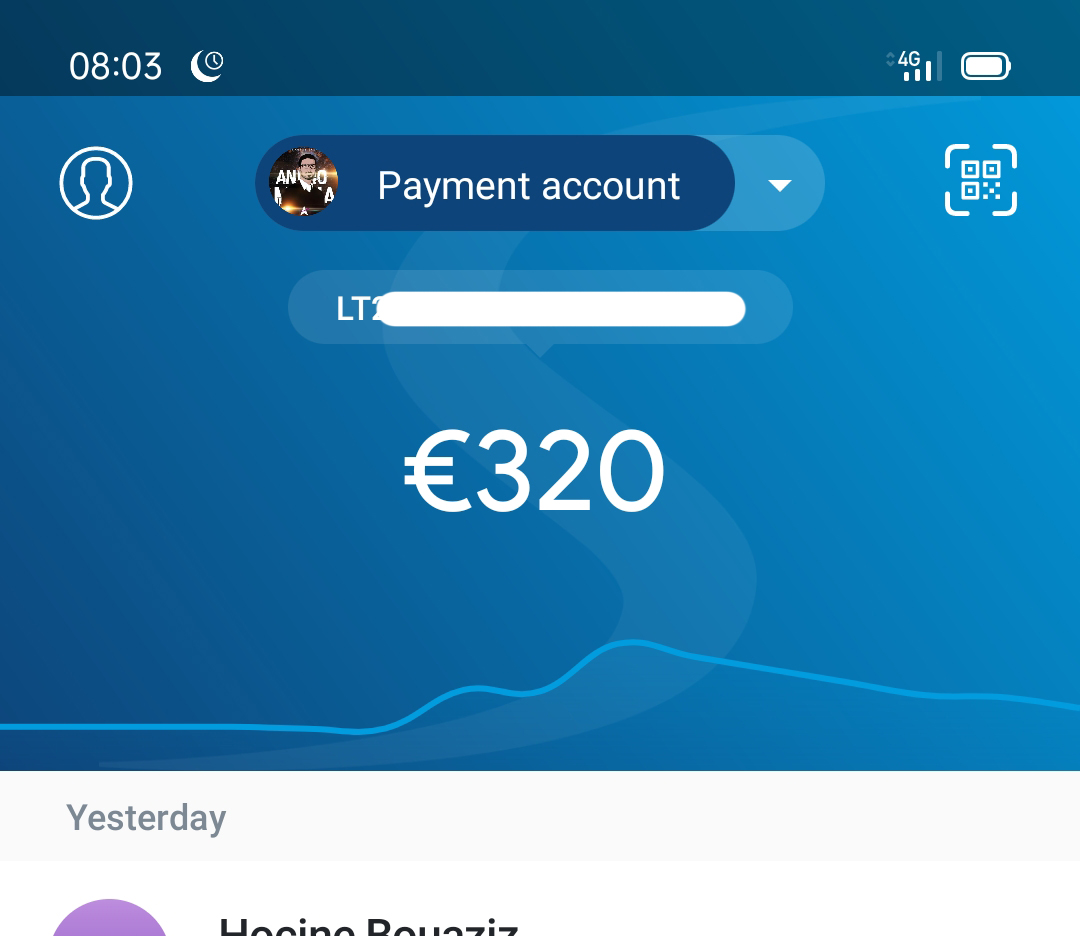The width and height of the screenshot is (1080, 936).
Task: Tap the white redacted IBAN bar
Action: pyautogui.click(x=561, y=309)
